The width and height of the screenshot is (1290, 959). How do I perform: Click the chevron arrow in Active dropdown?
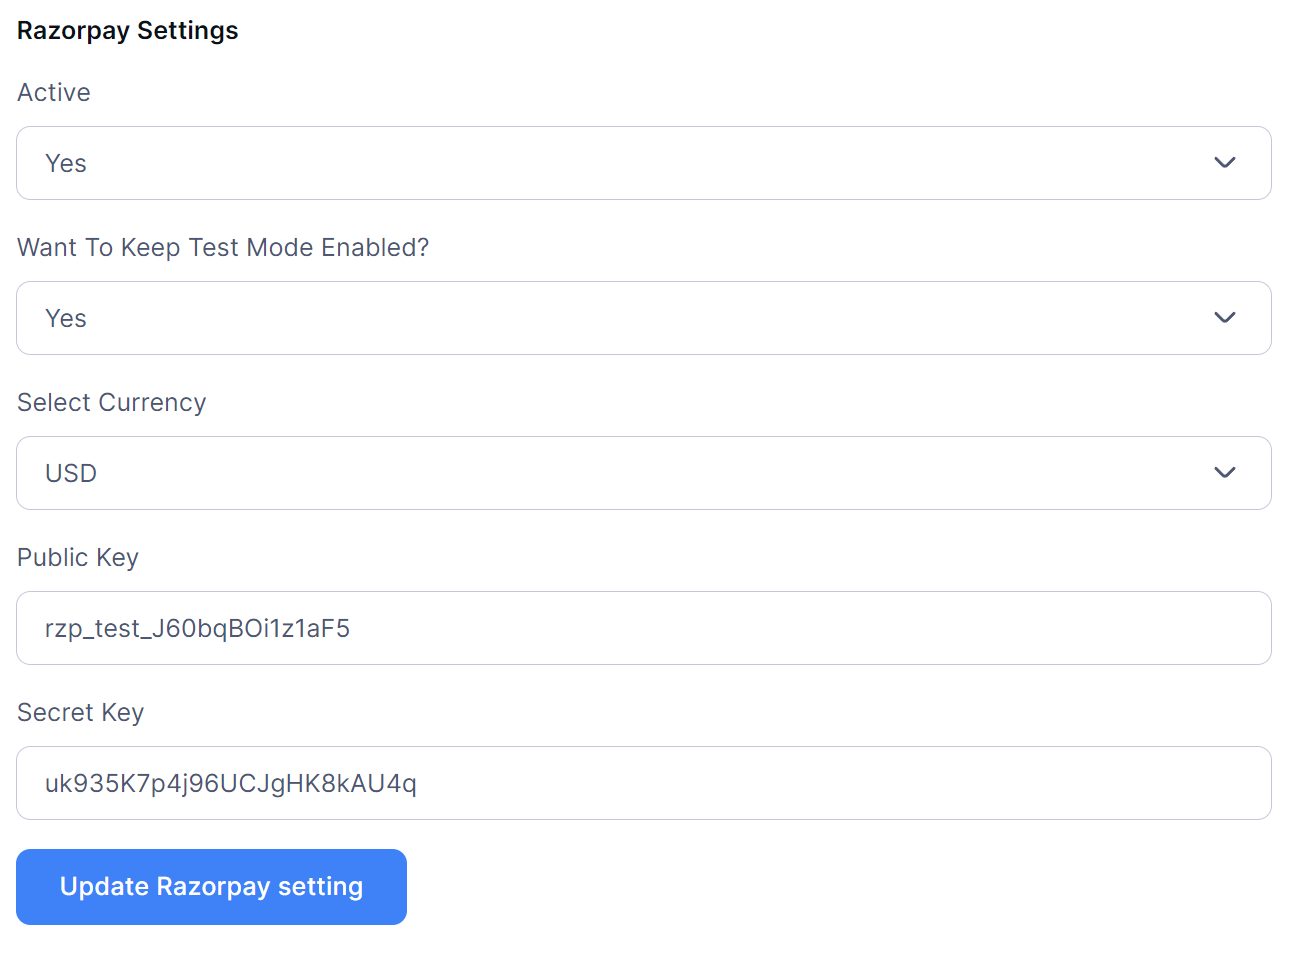1224,163
